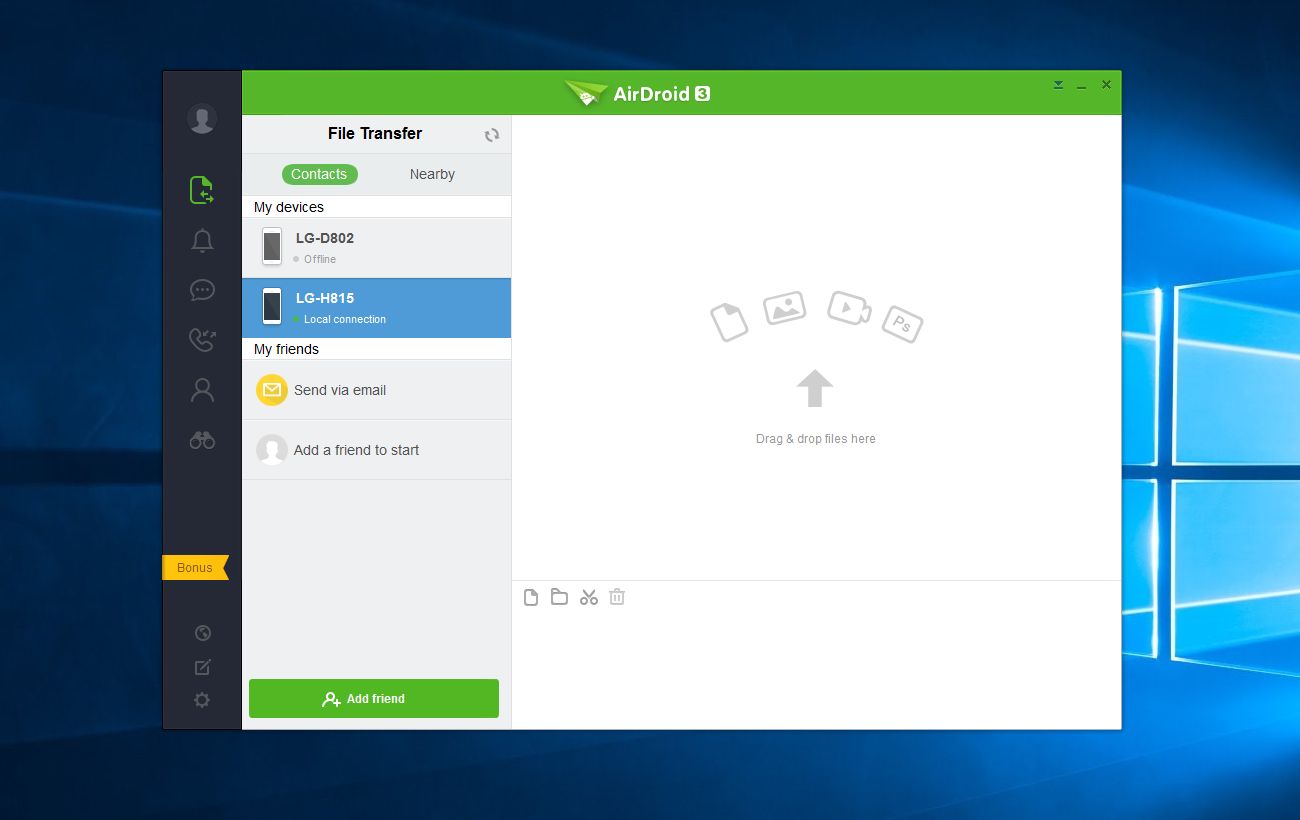Viewport: 1300px width, 820px height.
Task: Open the user profile avatar
Action: click(x=202, y=119)
